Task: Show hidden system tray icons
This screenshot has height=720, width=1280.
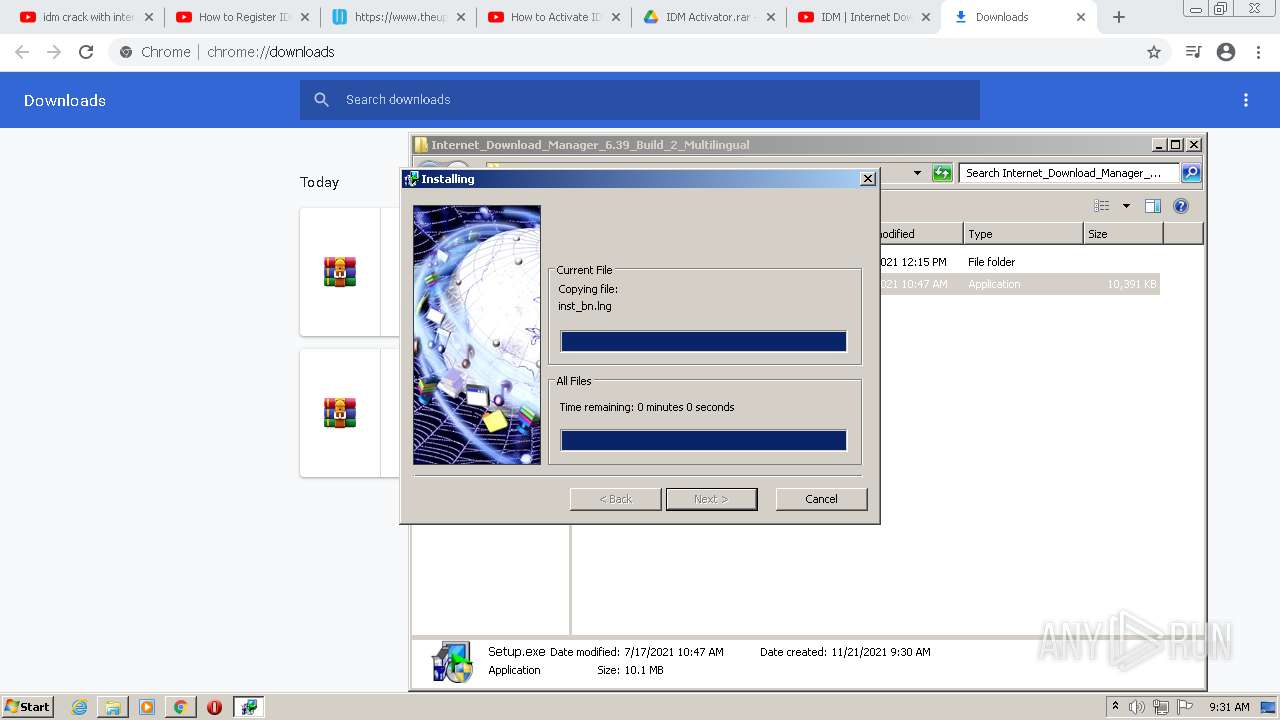Action: click(x=1115, y=707)
